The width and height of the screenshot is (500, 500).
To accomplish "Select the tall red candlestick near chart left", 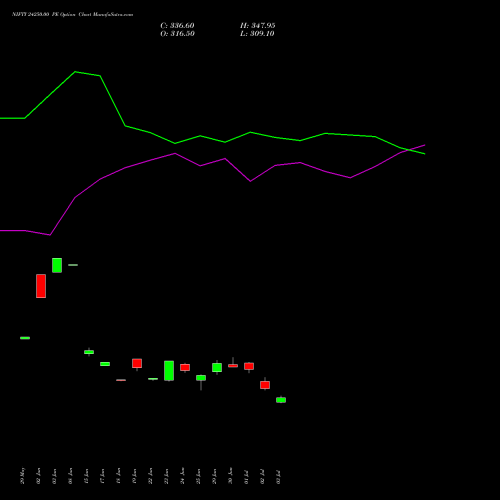I will click(41, 286).
